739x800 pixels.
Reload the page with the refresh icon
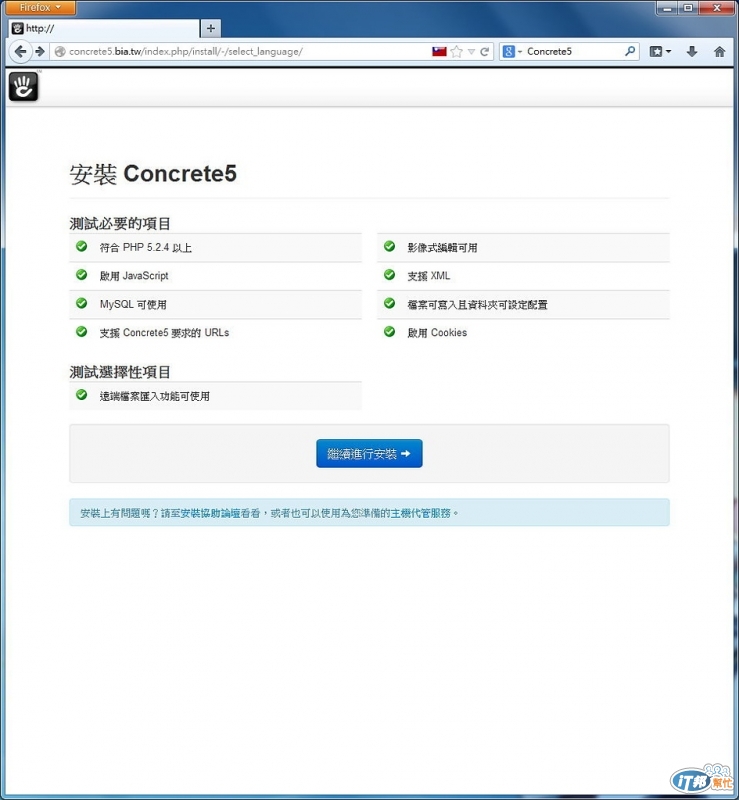[484, 52]
